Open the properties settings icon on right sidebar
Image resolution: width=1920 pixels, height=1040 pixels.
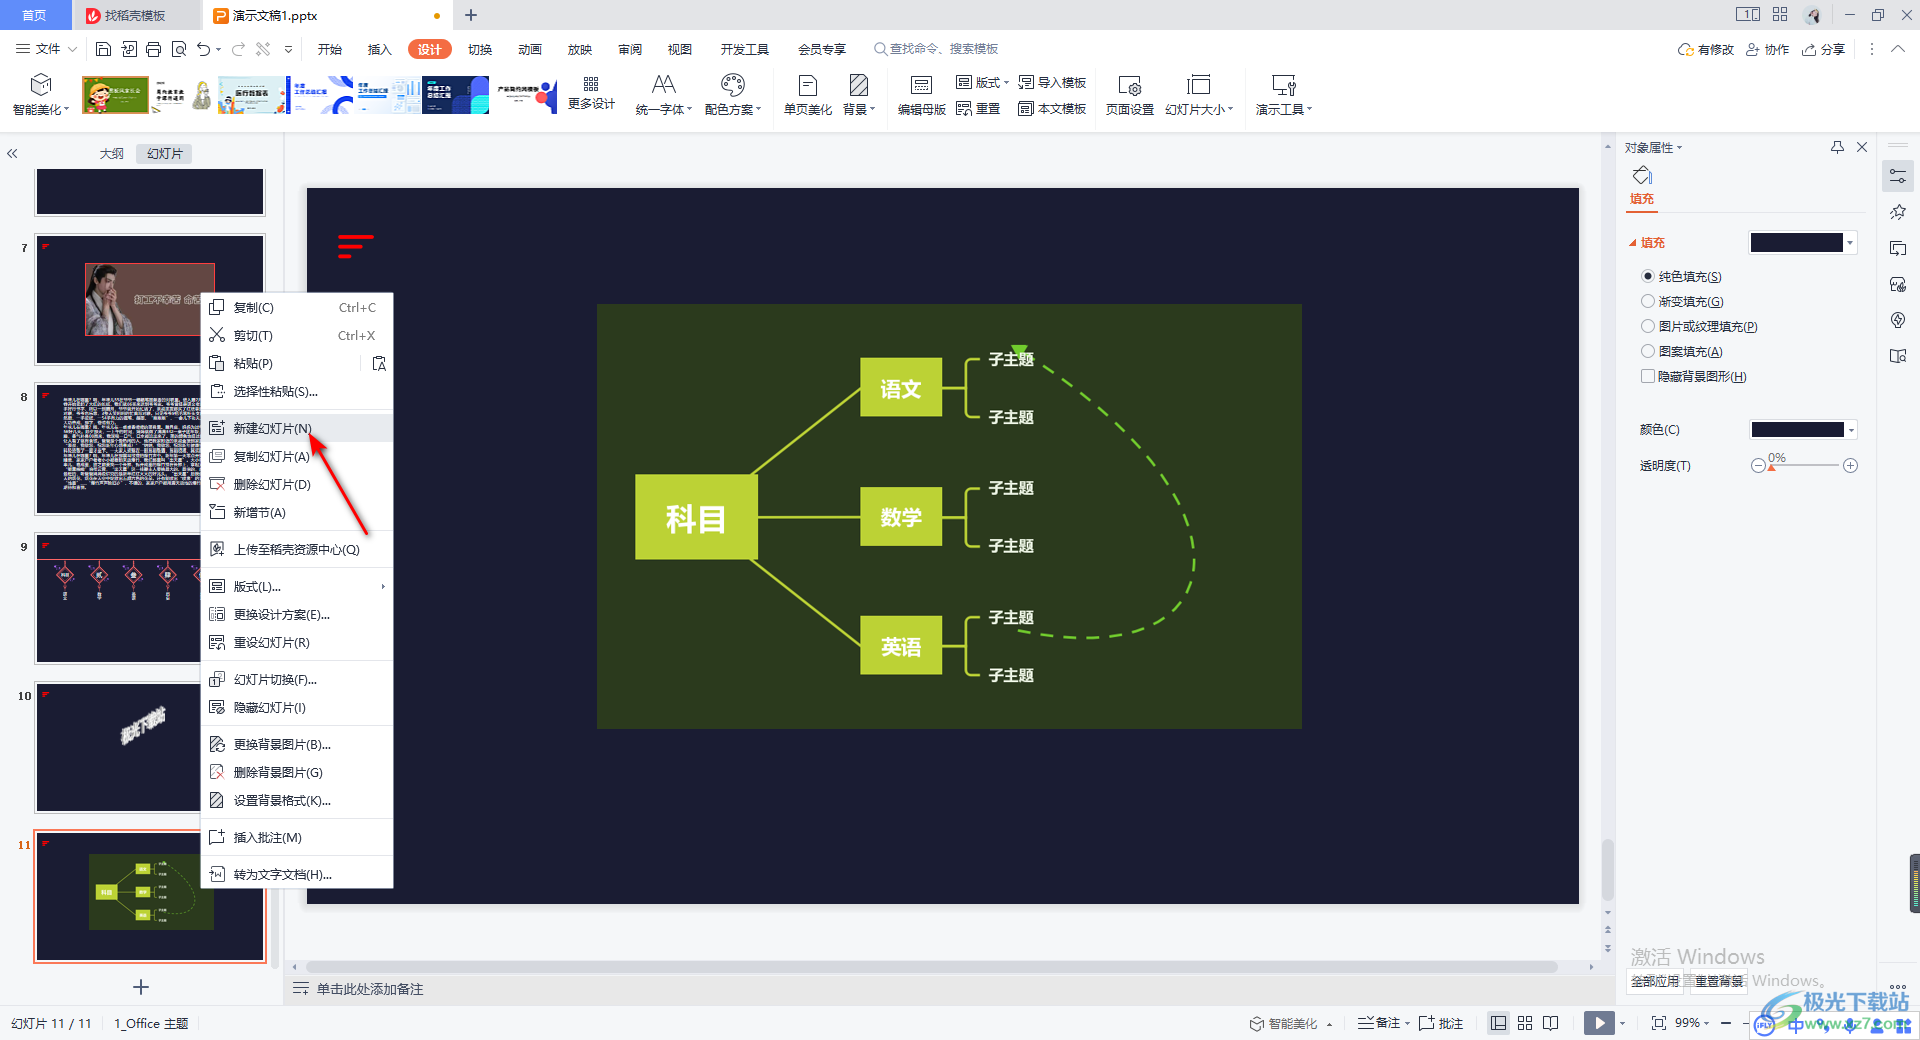[1898, 177]
